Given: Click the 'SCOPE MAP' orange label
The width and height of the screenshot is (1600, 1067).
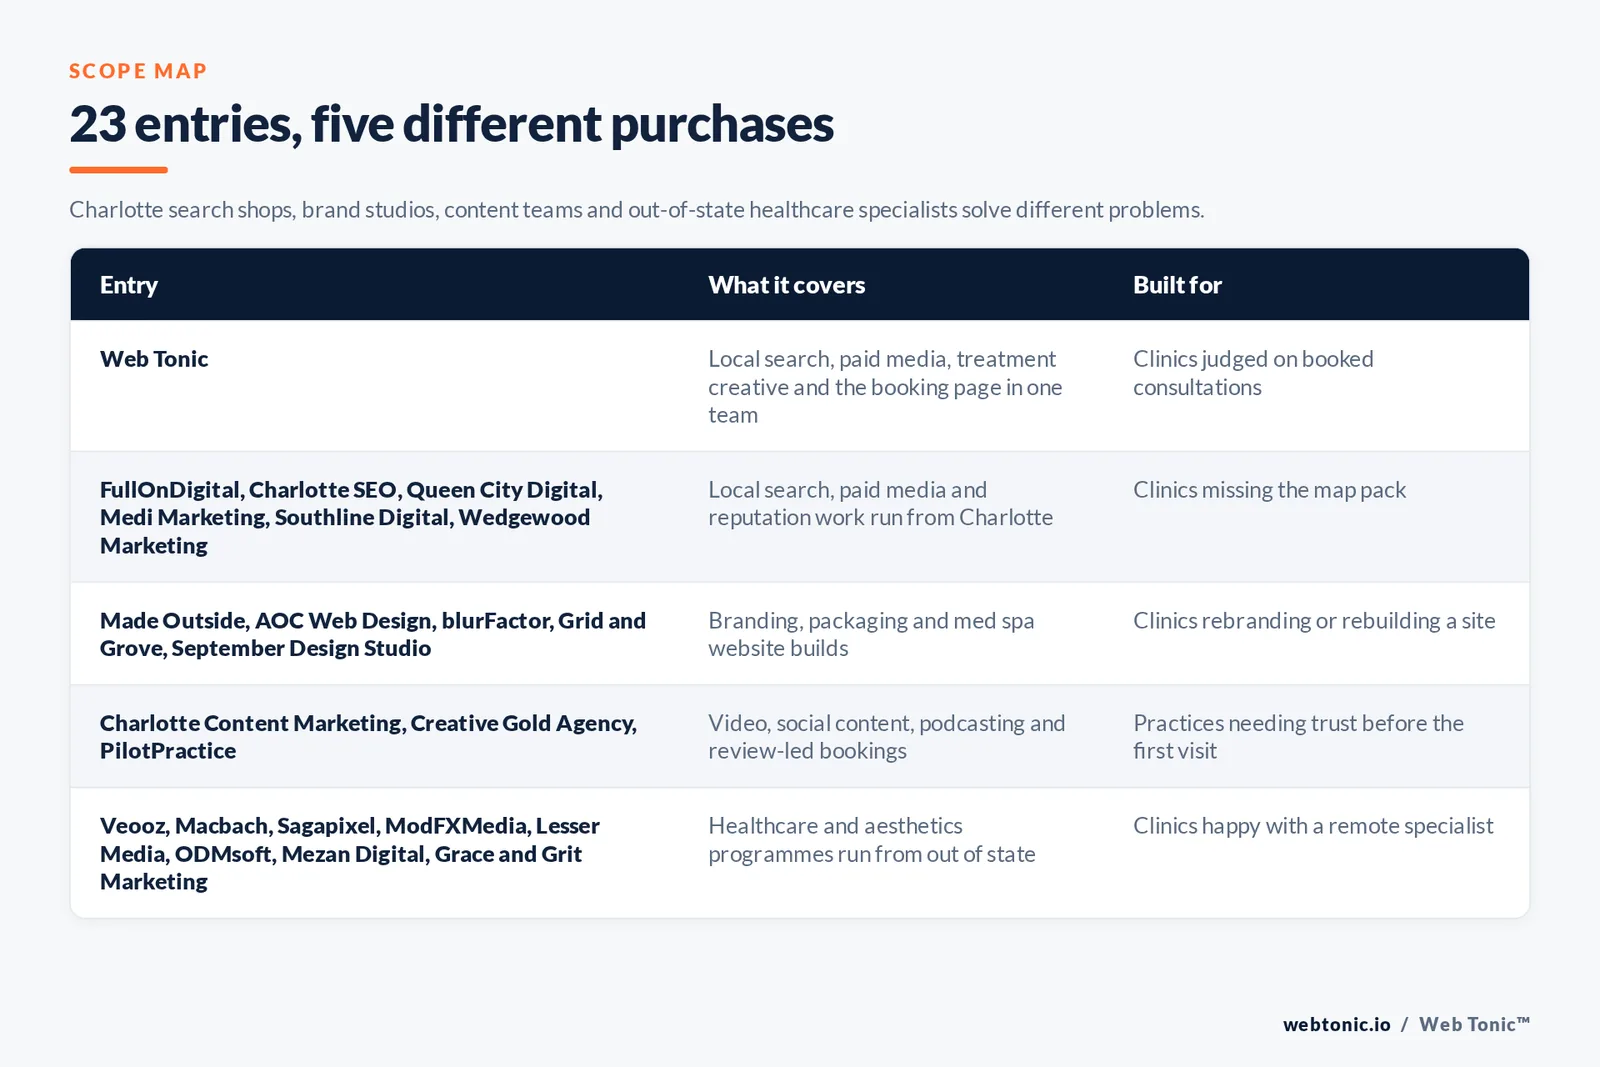Looking at the screenshot, I should coord(138,71).
